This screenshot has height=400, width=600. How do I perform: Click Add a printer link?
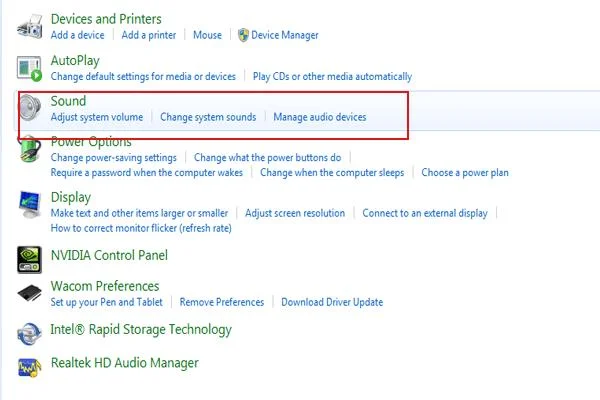(x=148, y=35)
